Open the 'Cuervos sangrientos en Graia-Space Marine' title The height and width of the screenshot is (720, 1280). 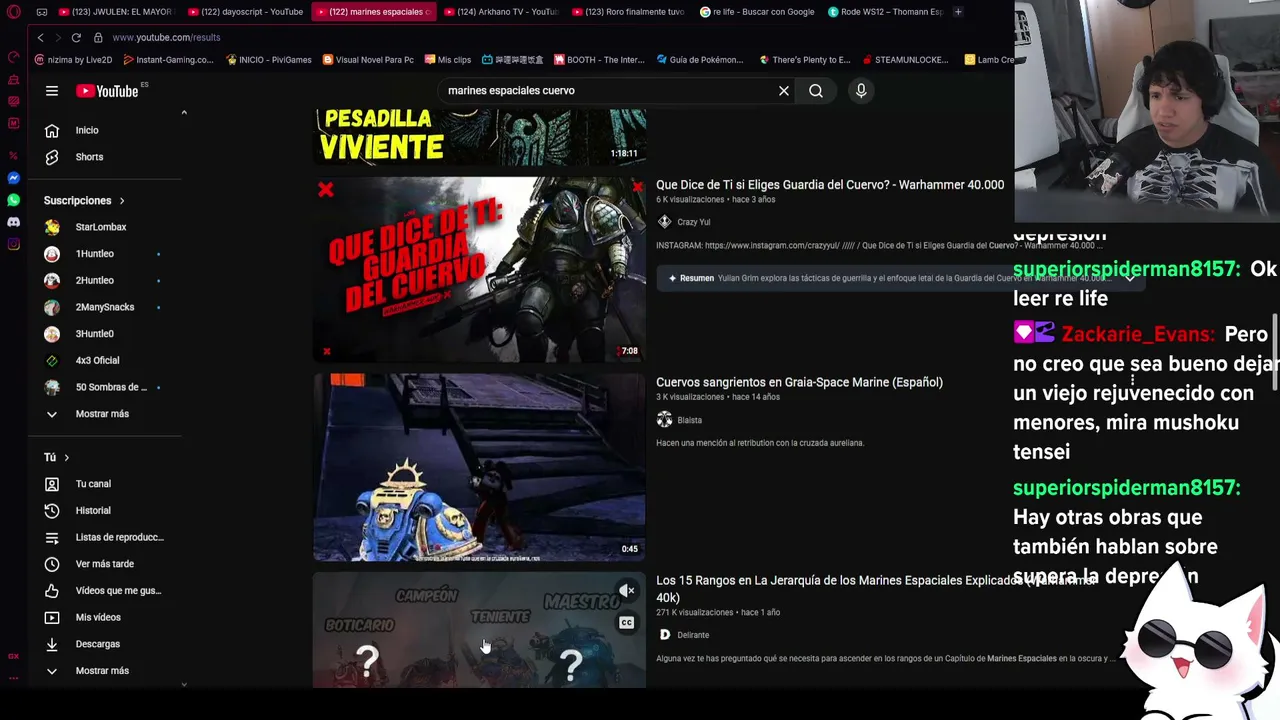[799, 382]
